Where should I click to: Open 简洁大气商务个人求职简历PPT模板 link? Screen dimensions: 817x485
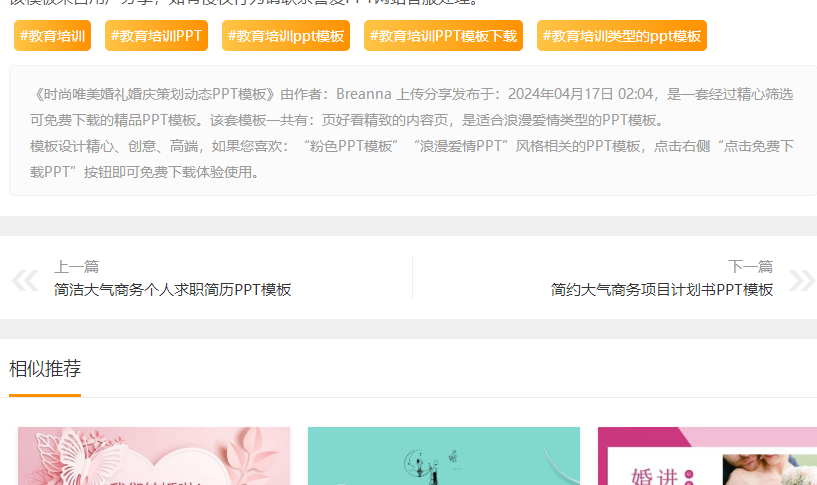point(172,290)
